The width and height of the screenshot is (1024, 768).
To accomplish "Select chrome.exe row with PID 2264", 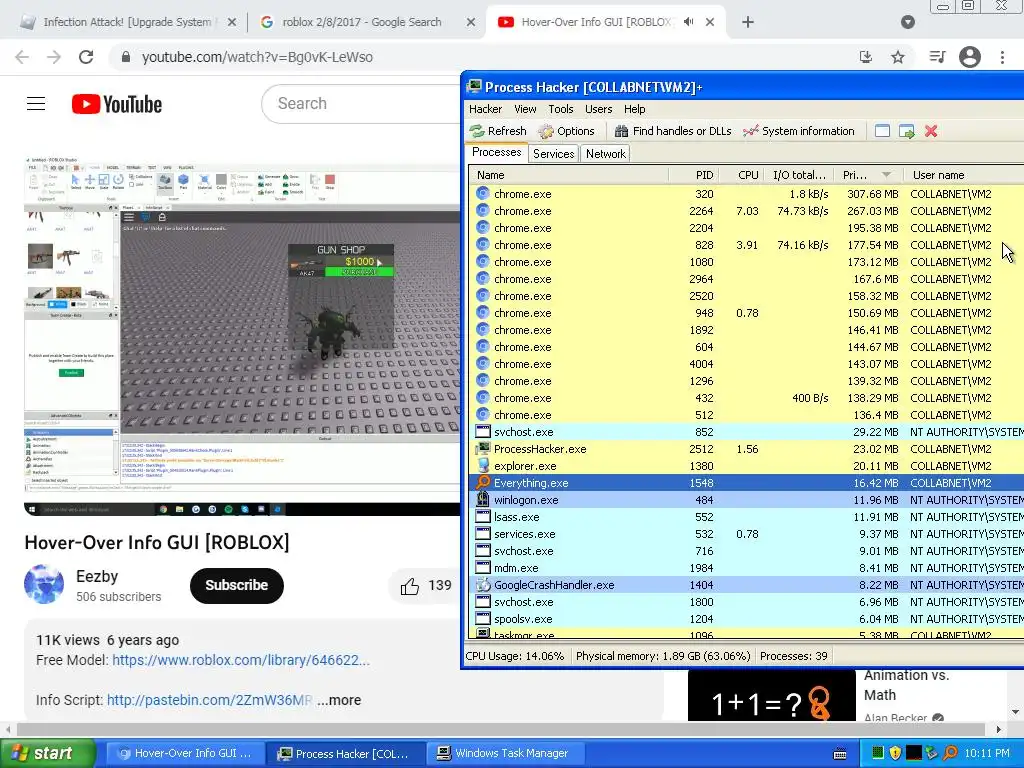I will coord(746,211).
